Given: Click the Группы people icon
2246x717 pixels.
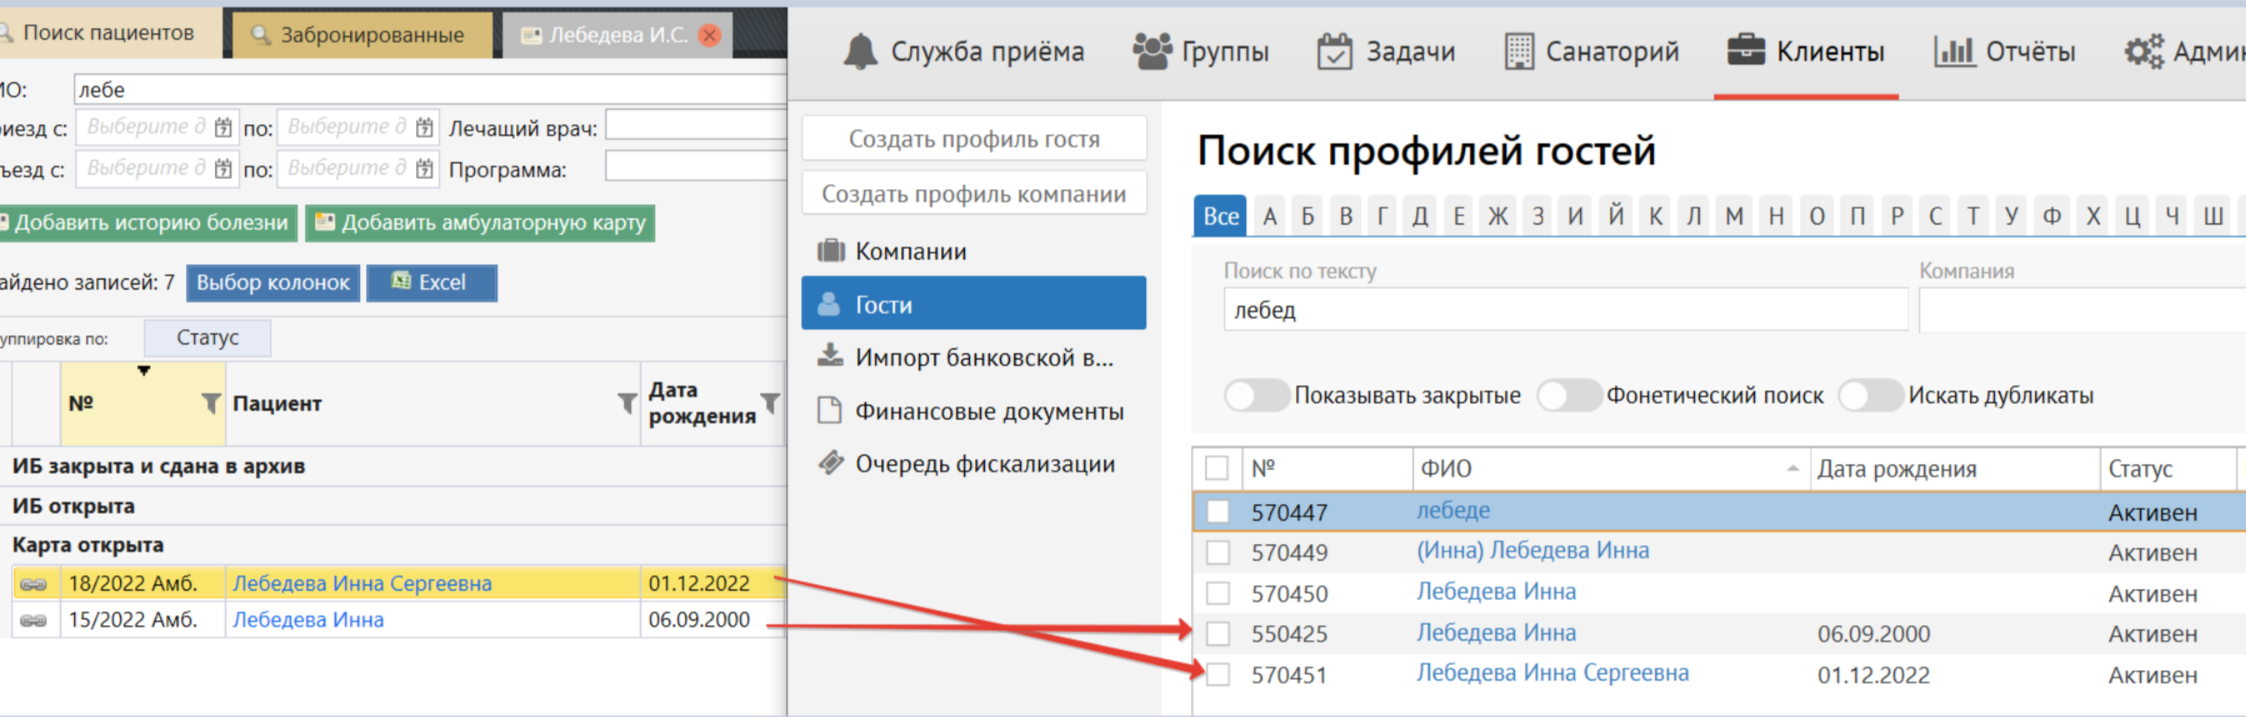Looking at the screenshot, I should point(1151,51).
